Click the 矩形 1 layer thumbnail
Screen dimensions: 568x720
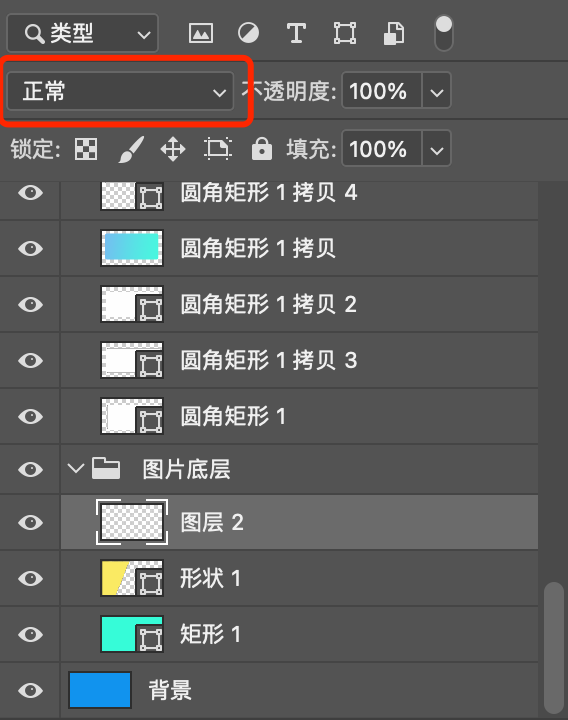(x=132, y=634)
